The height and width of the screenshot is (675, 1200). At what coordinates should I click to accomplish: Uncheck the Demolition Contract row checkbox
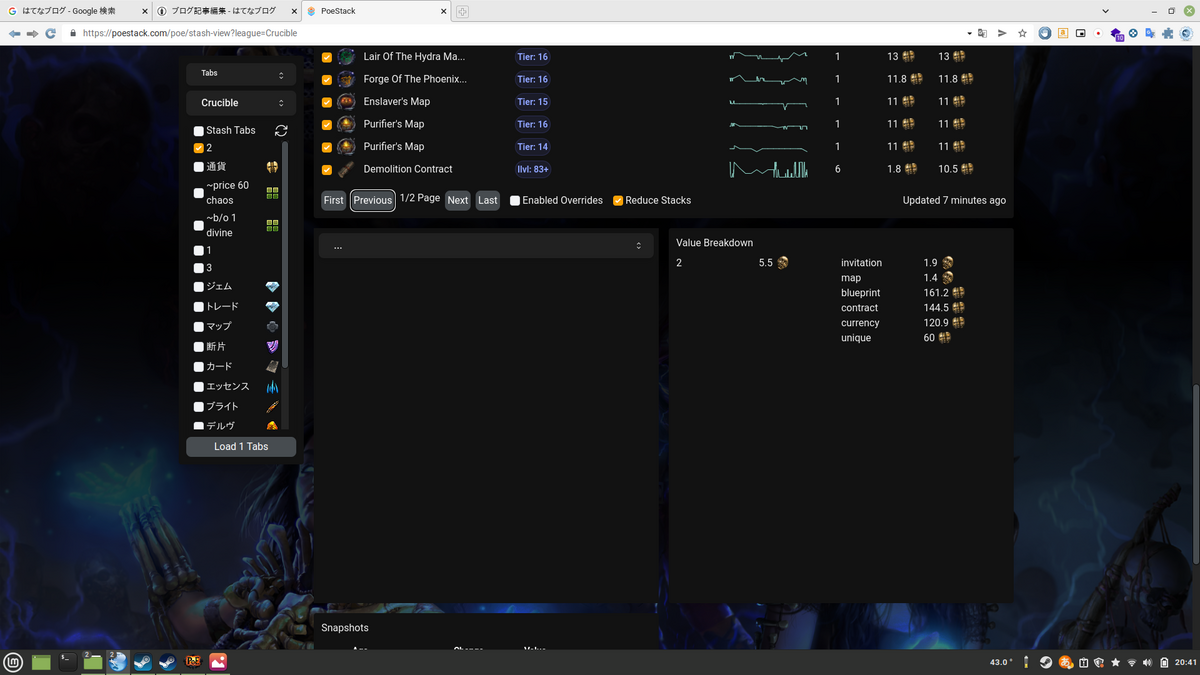tap(326, 170)
